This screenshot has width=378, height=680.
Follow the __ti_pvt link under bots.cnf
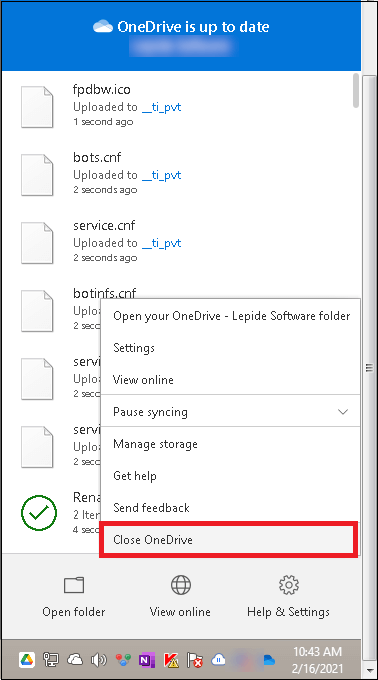[x=161, y=175]
